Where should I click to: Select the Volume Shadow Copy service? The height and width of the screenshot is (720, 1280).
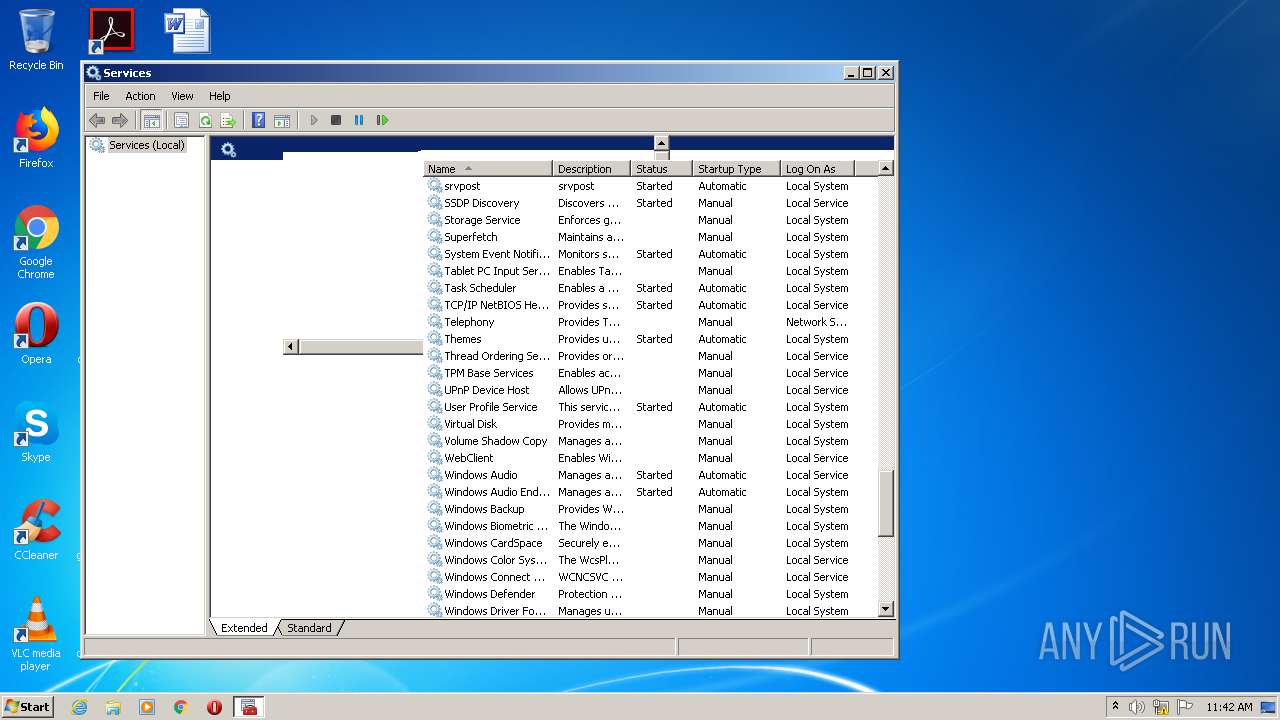[650, 441]
